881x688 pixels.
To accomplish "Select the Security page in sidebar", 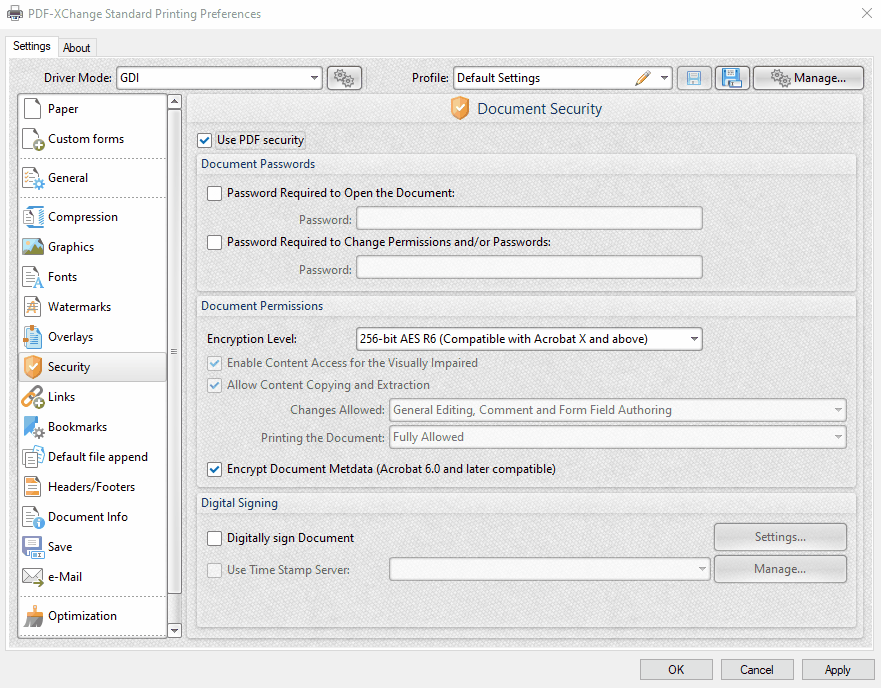I will click(x=31, y=366).
